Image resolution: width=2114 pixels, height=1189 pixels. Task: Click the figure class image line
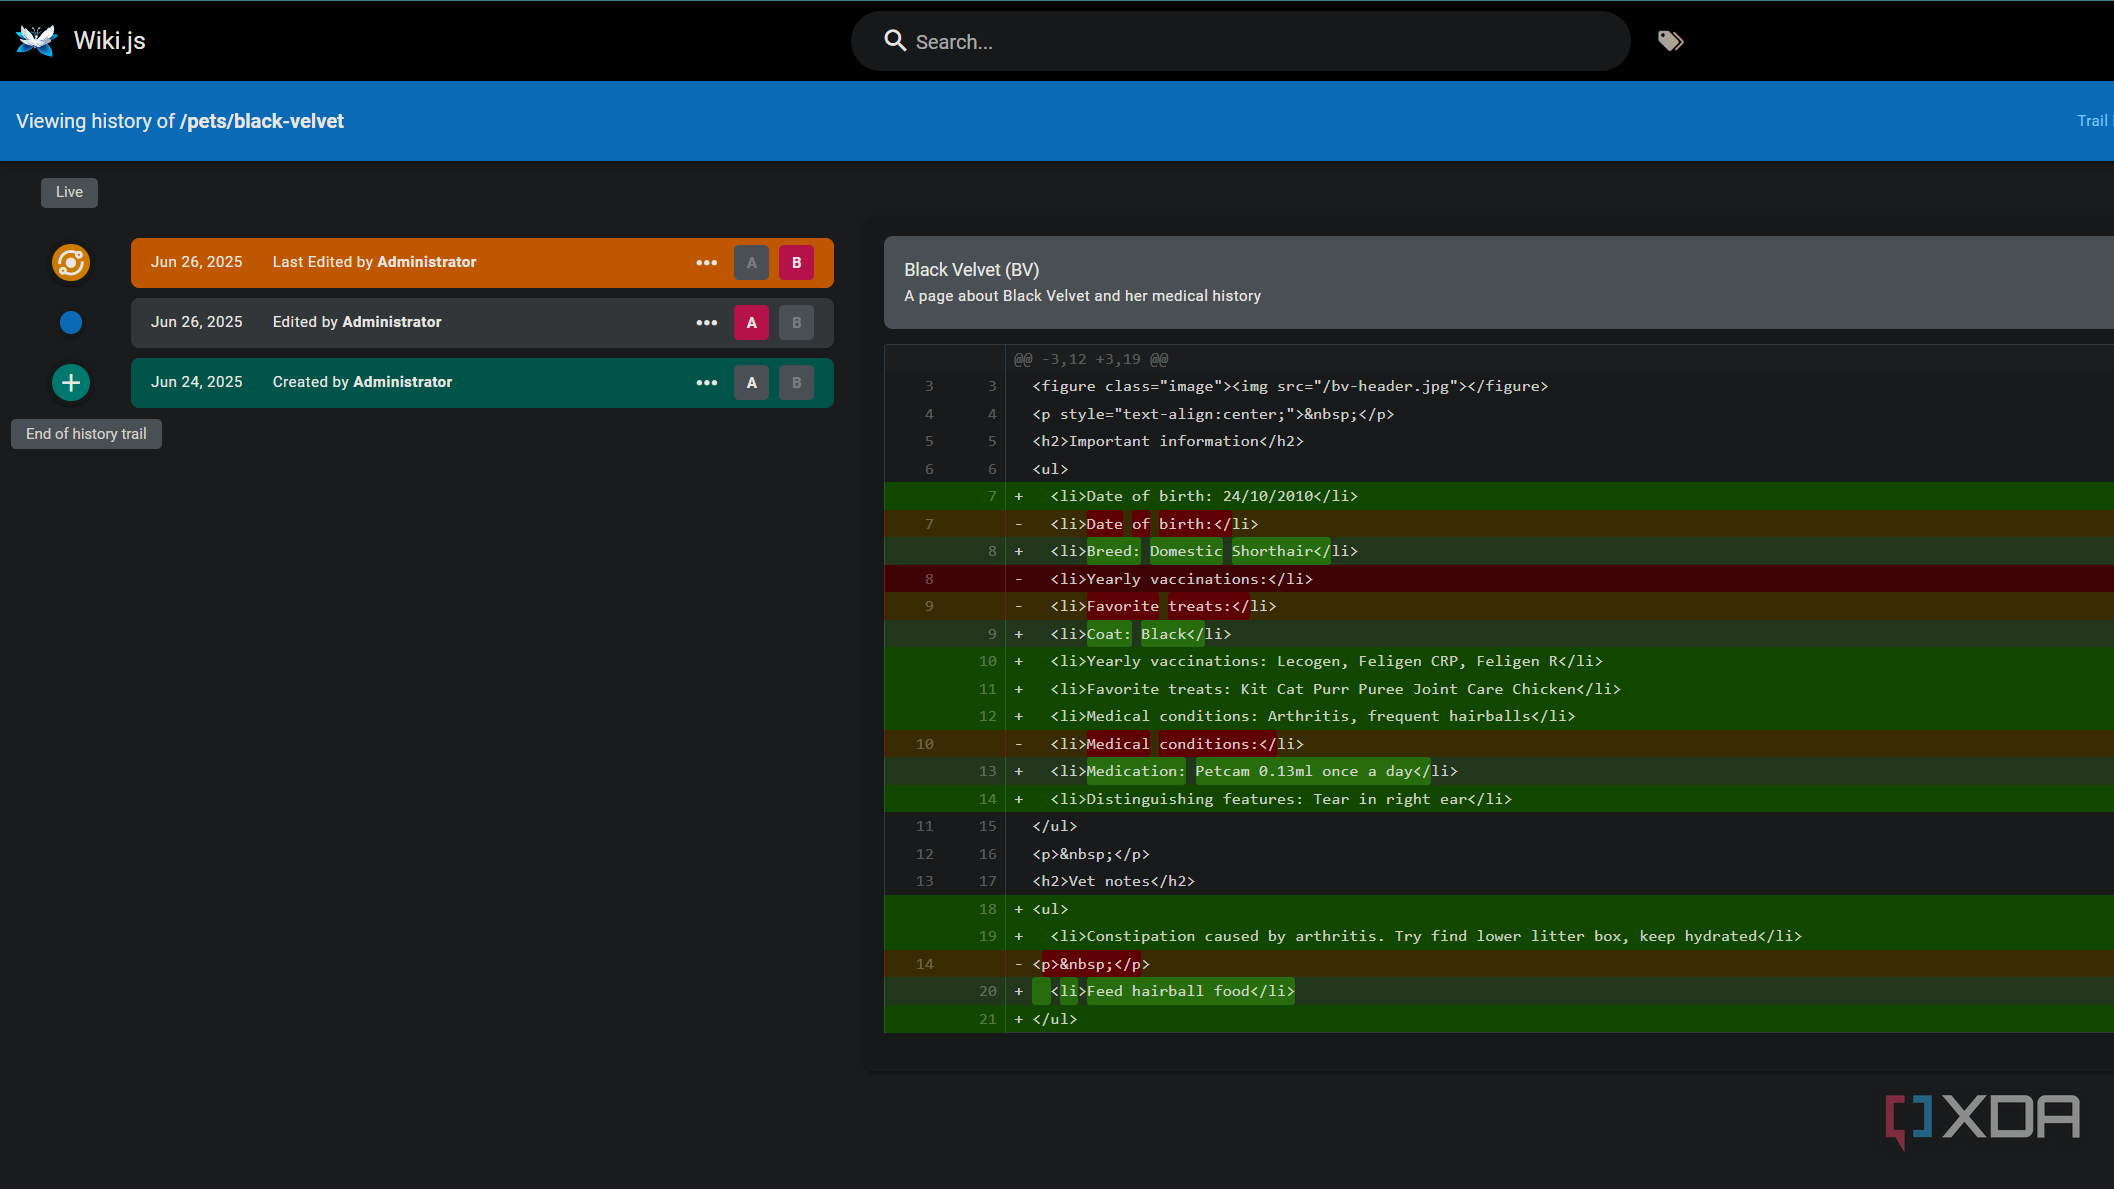click(1499, 386)
